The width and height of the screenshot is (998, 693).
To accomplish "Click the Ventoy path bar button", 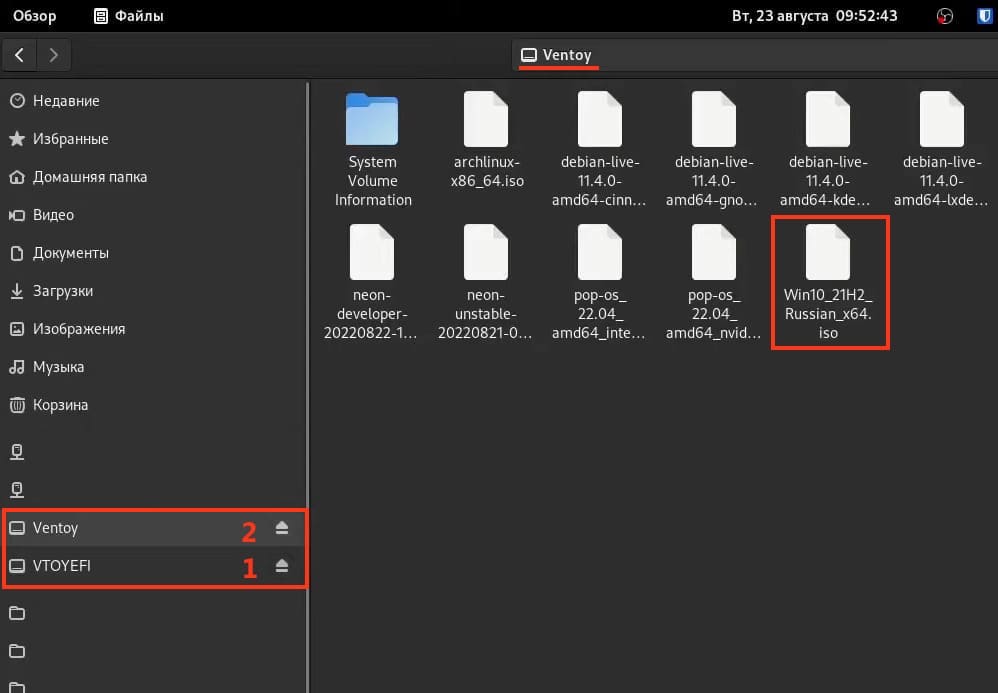I will click(557, 55).
